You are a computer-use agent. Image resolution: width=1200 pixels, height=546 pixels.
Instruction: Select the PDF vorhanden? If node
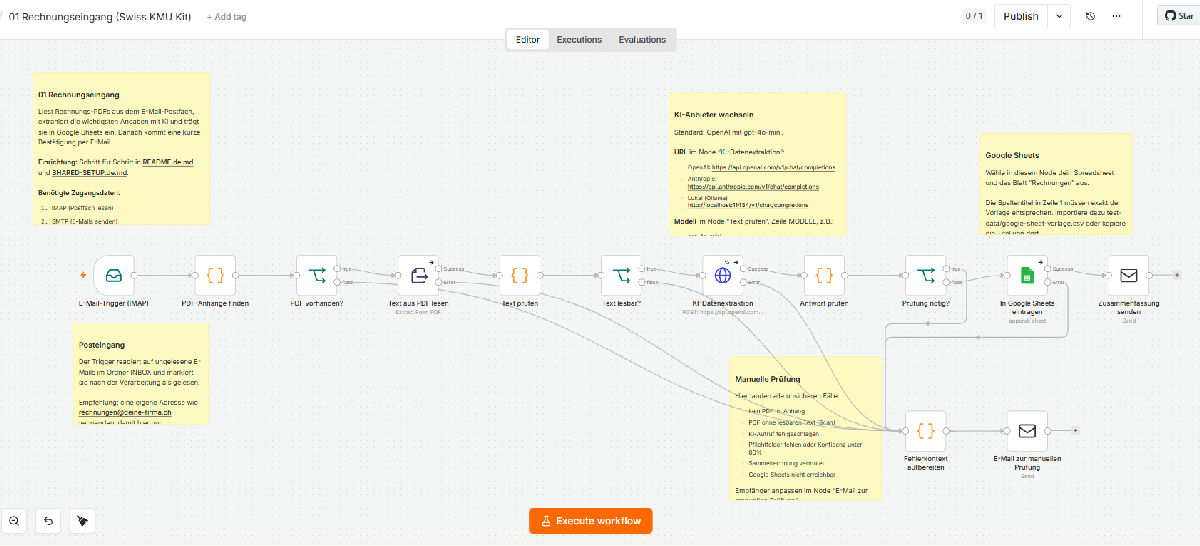316,274
